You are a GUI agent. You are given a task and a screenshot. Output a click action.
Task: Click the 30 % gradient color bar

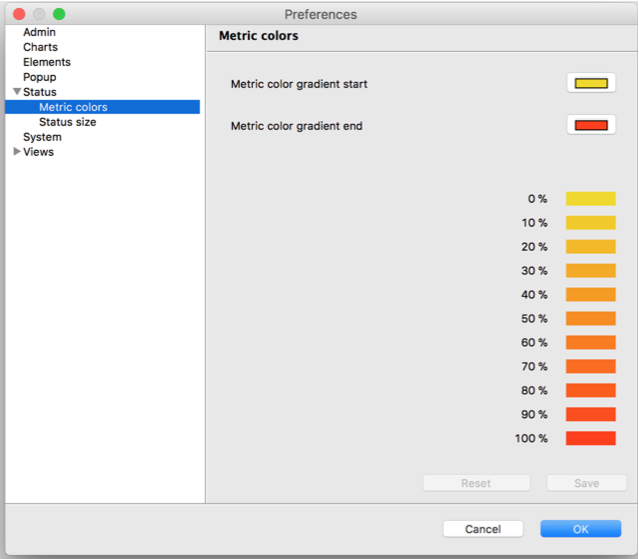pos(591,271)
